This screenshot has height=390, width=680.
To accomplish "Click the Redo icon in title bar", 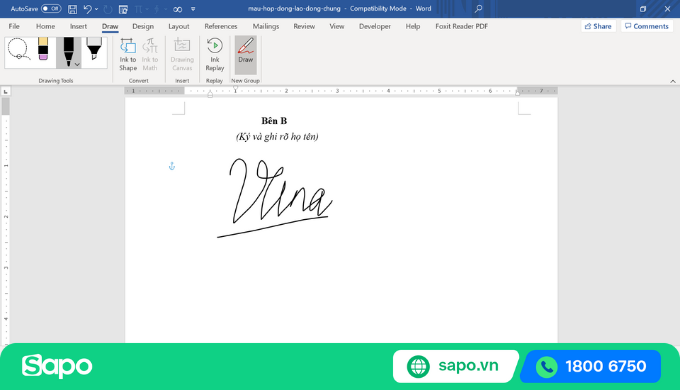I will 108,9.
